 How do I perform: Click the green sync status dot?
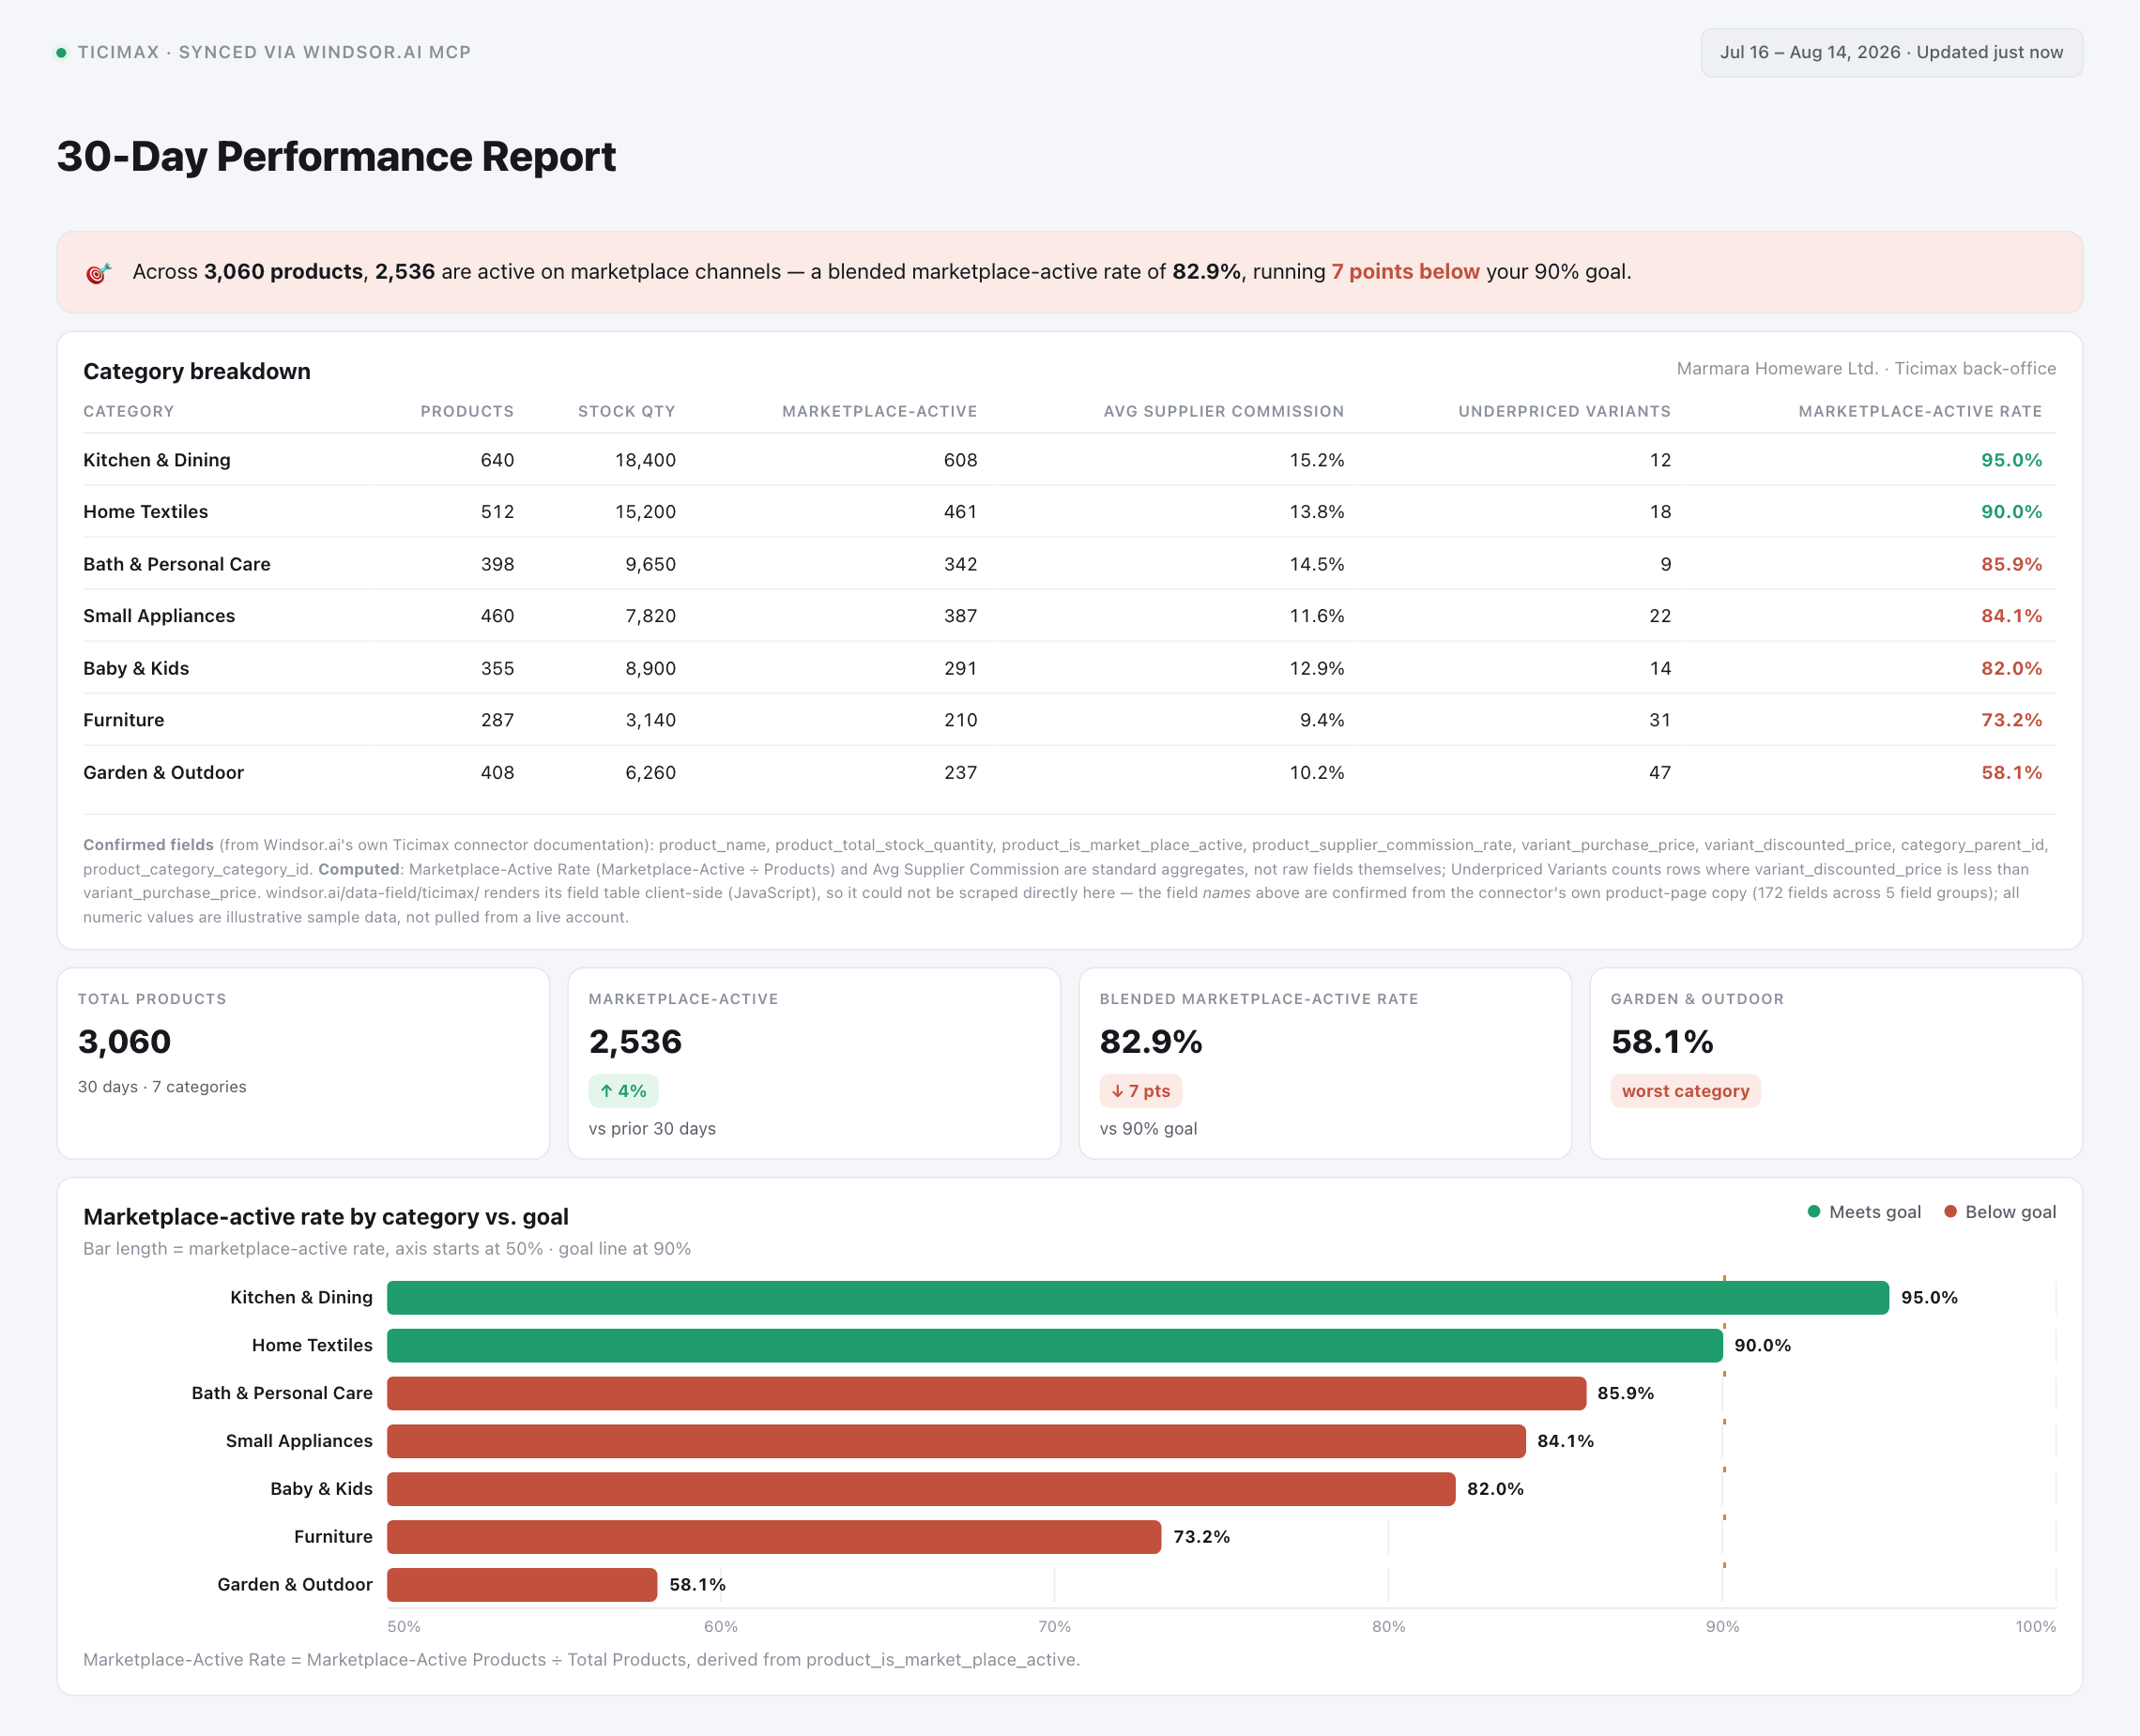[x=61, y=52]
